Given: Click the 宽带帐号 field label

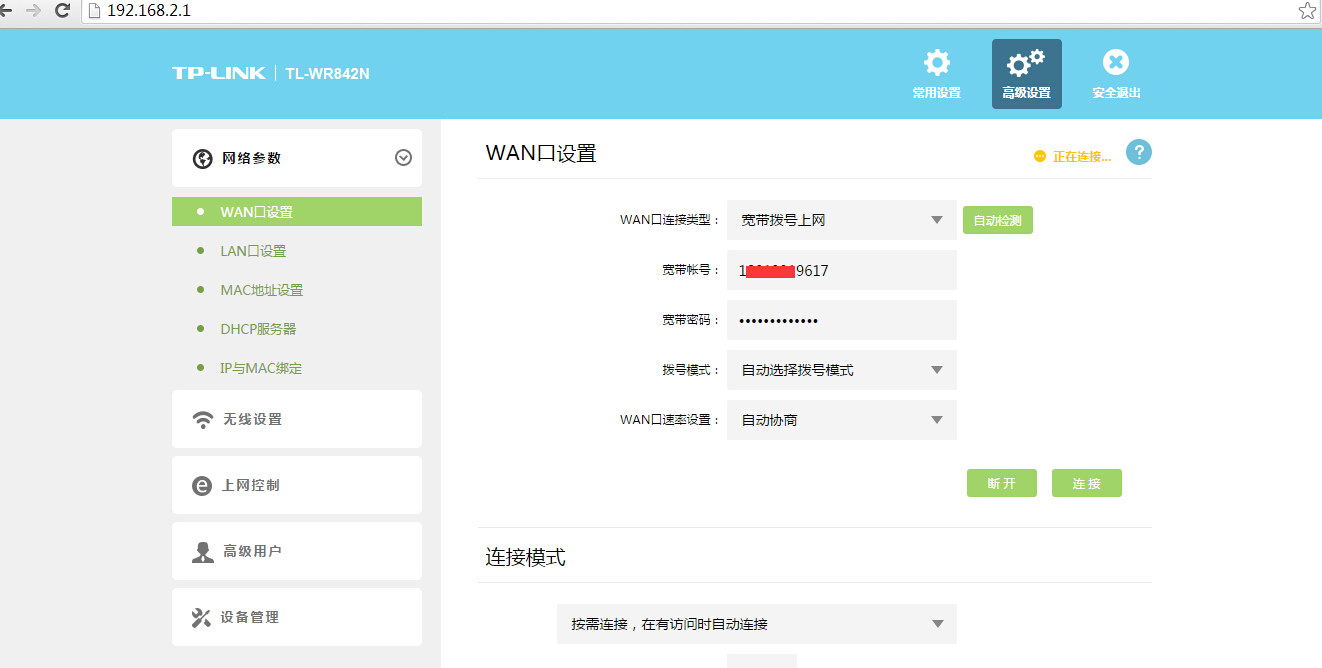Looking at the screenshot, I should (691, 270).
